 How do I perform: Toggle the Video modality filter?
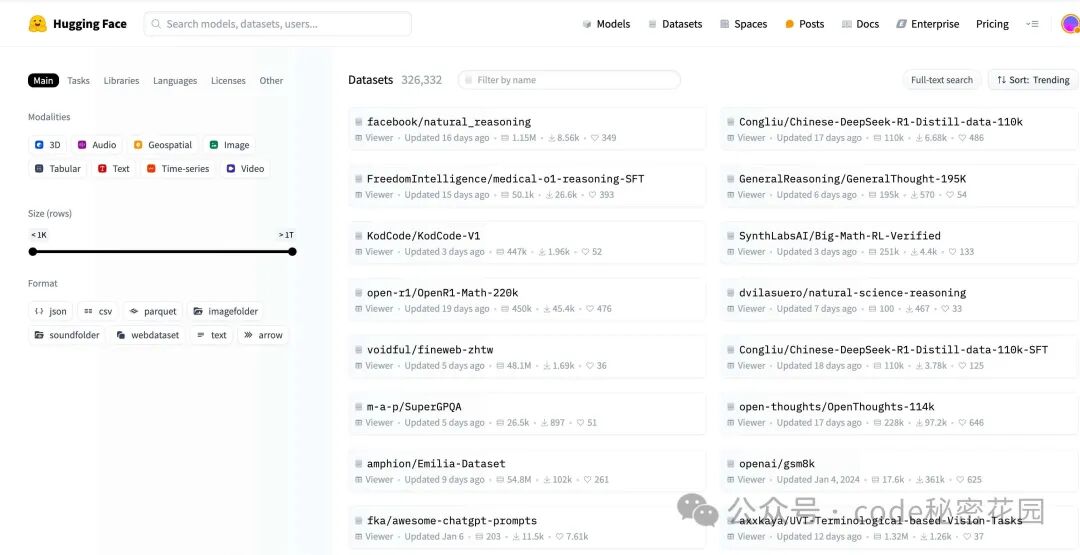point(245,169)
